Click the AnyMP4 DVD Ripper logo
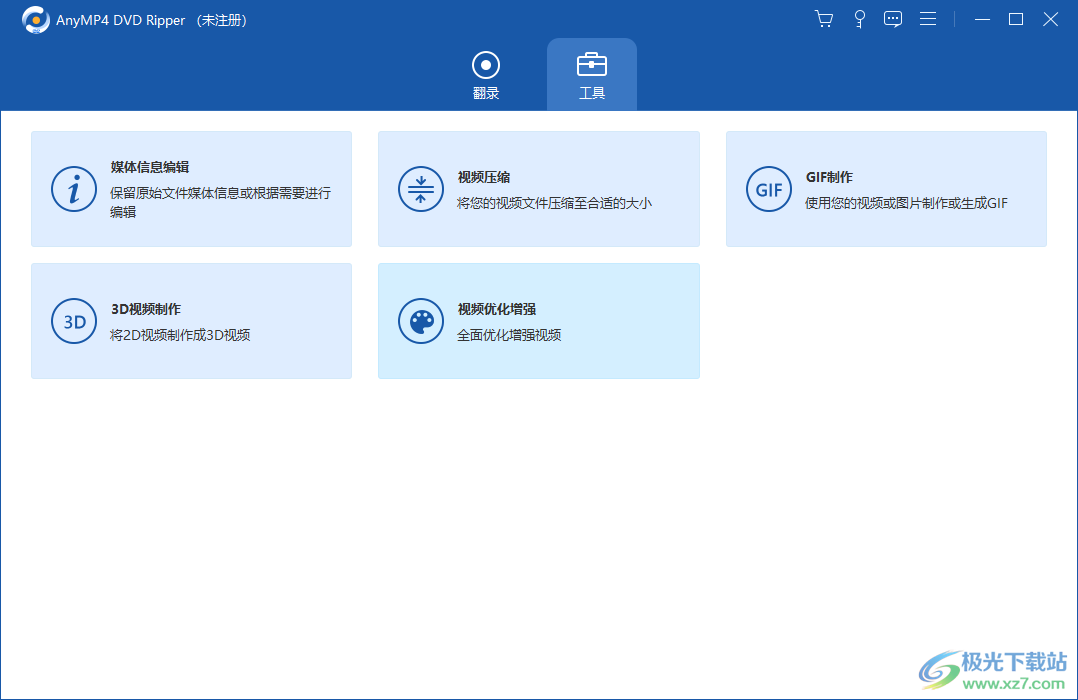Image resolution: width=1078 pixels, height=700 pixels. tap(36, 20)
